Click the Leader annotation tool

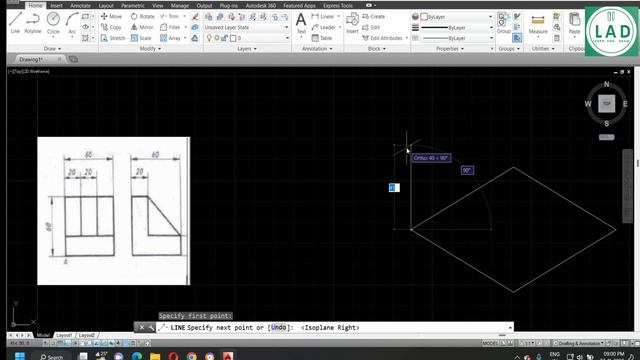coord(323,27)
